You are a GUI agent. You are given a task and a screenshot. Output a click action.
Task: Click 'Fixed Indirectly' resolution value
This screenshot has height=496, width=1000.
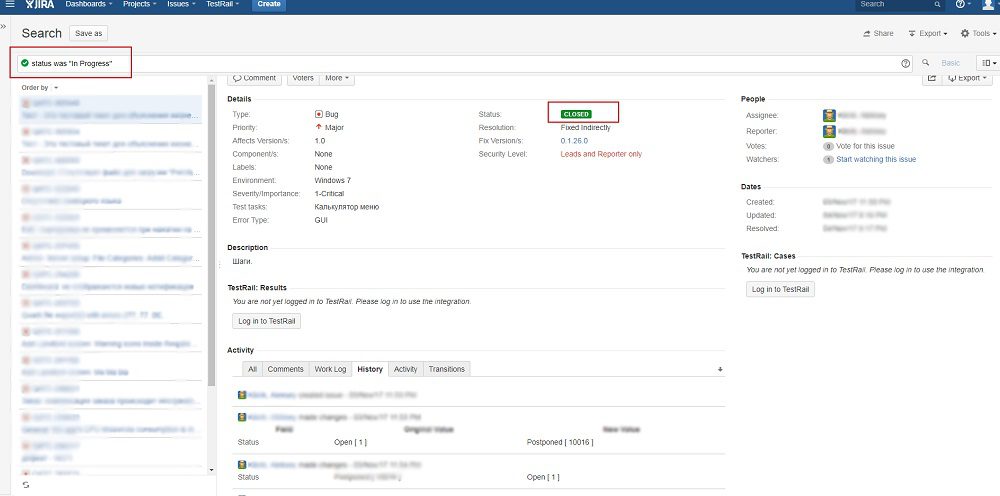pyautogui.click(x=585, y=128)
